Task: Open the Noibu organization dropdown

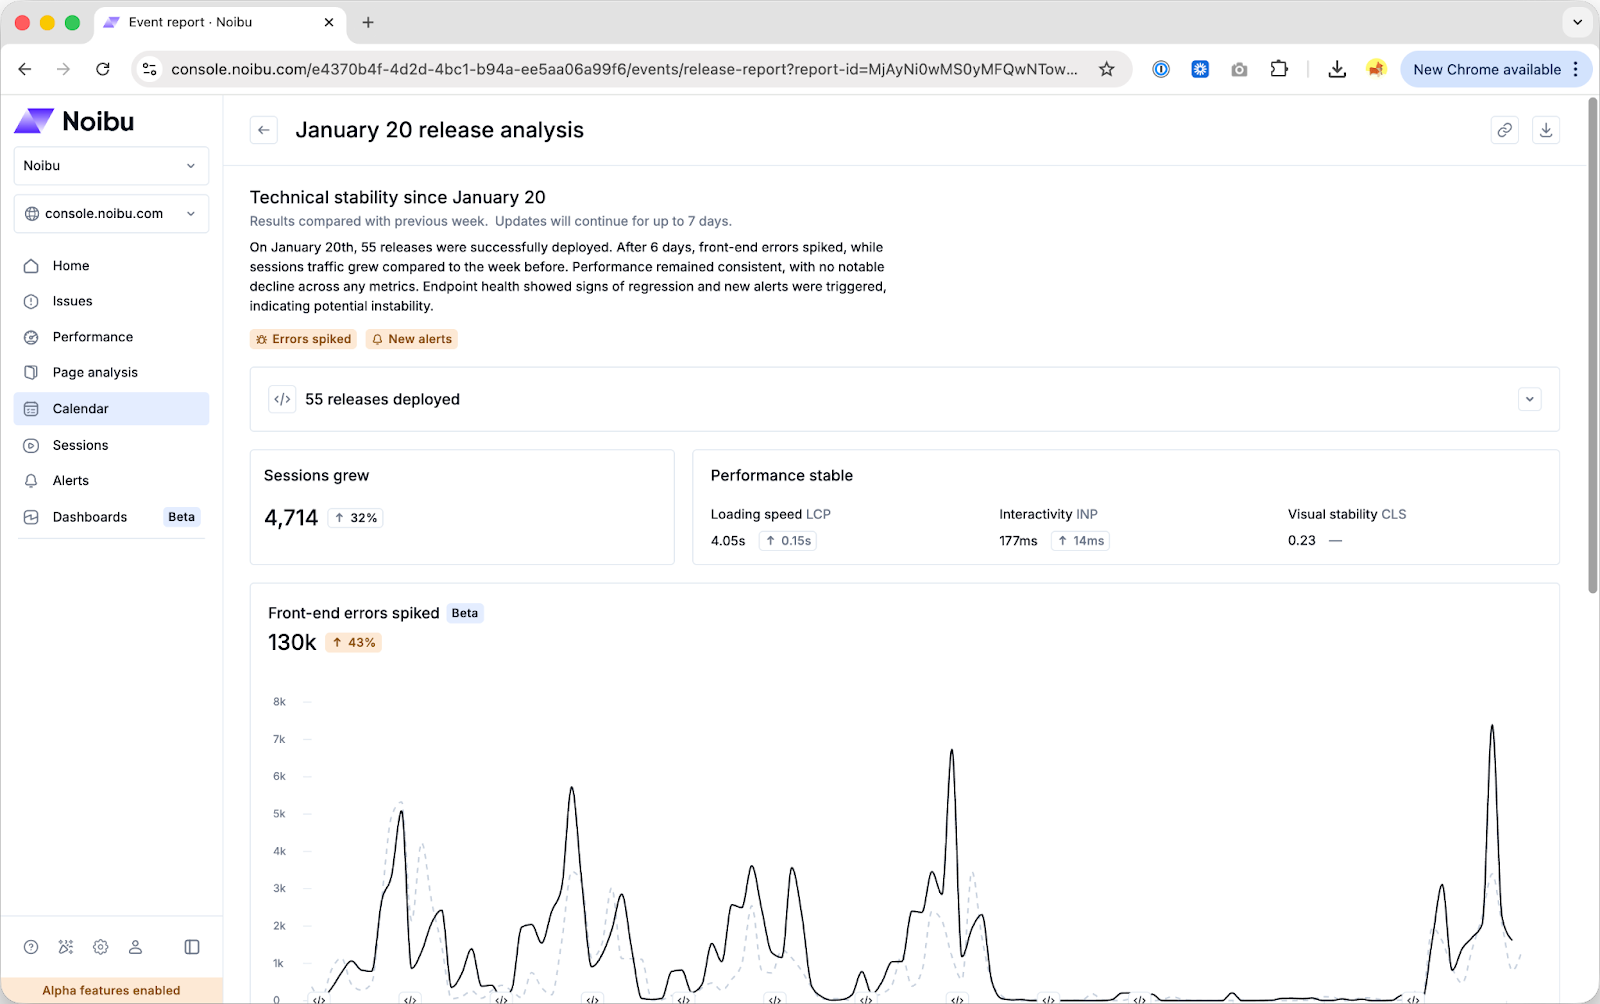Action: point(111,166)
